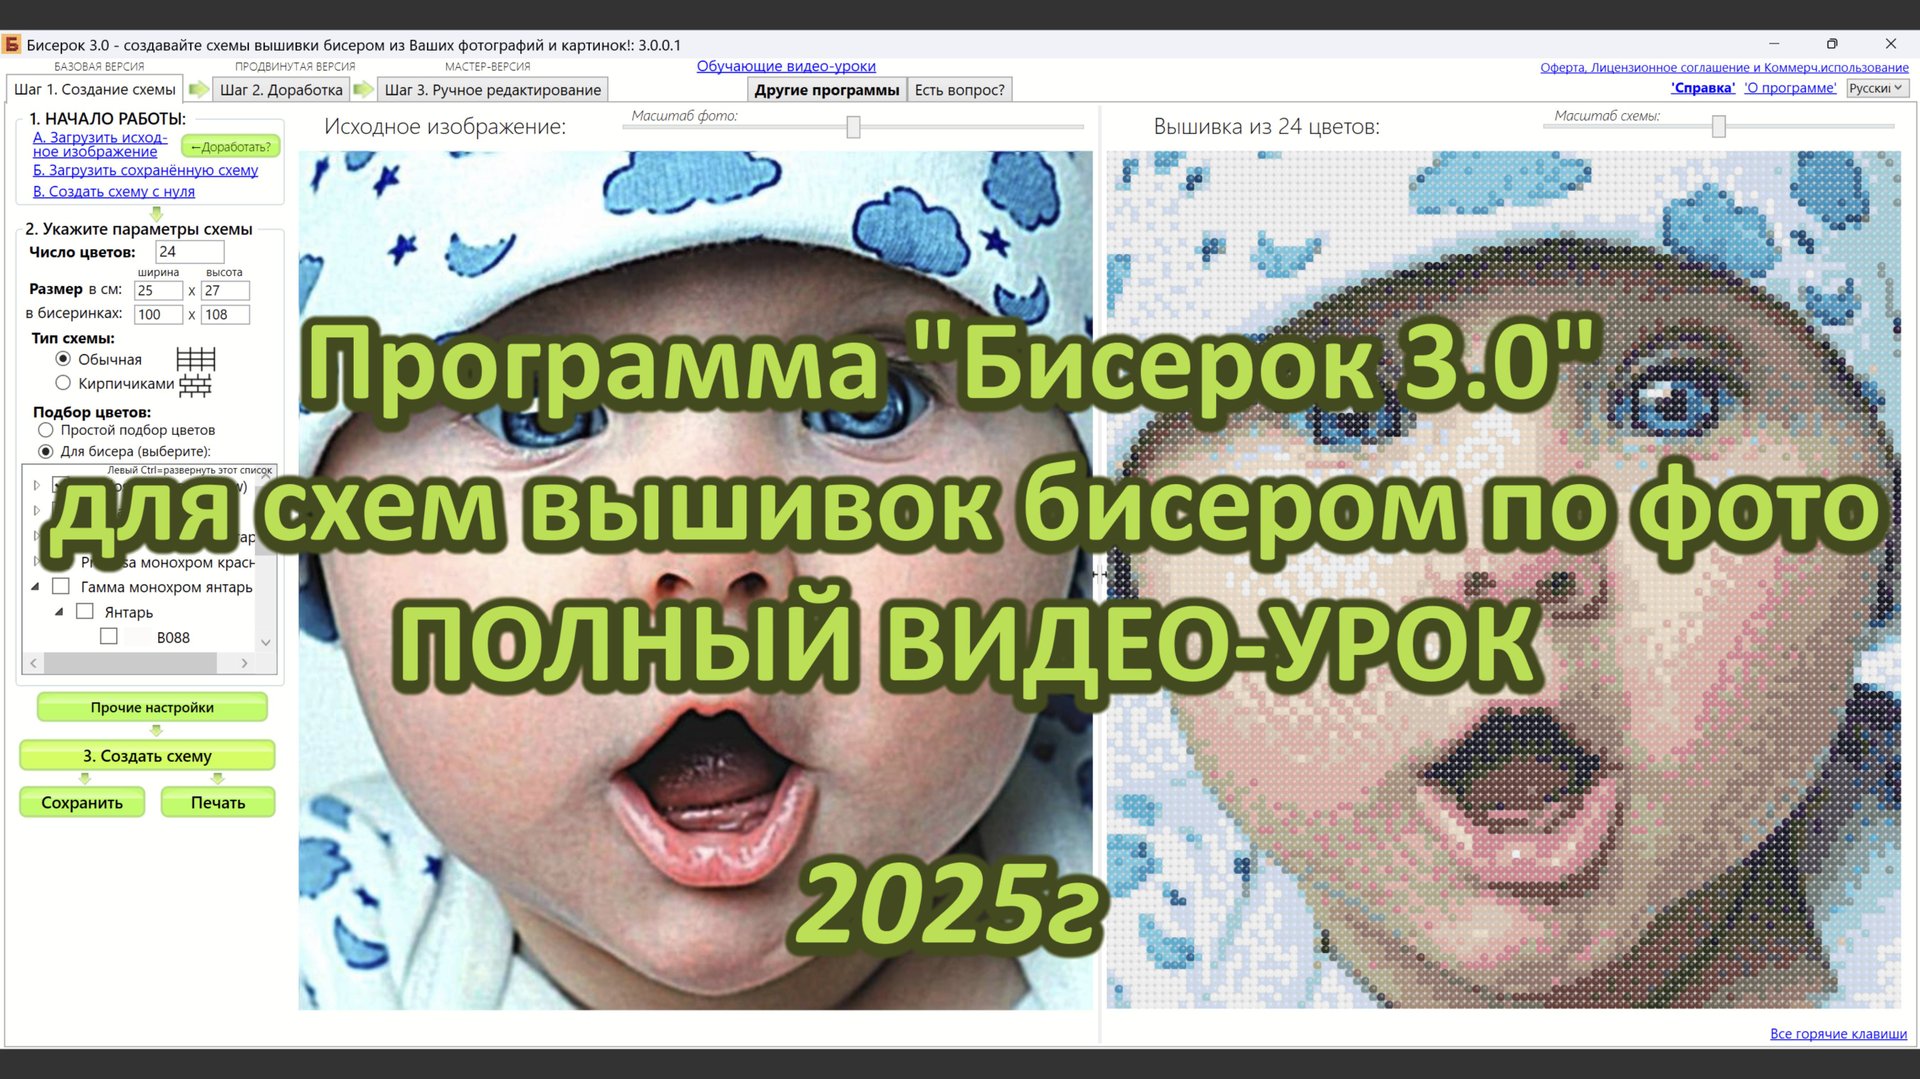Click the regular grid scheme type icon
1920x1079 pixels.
pos(196,359)
